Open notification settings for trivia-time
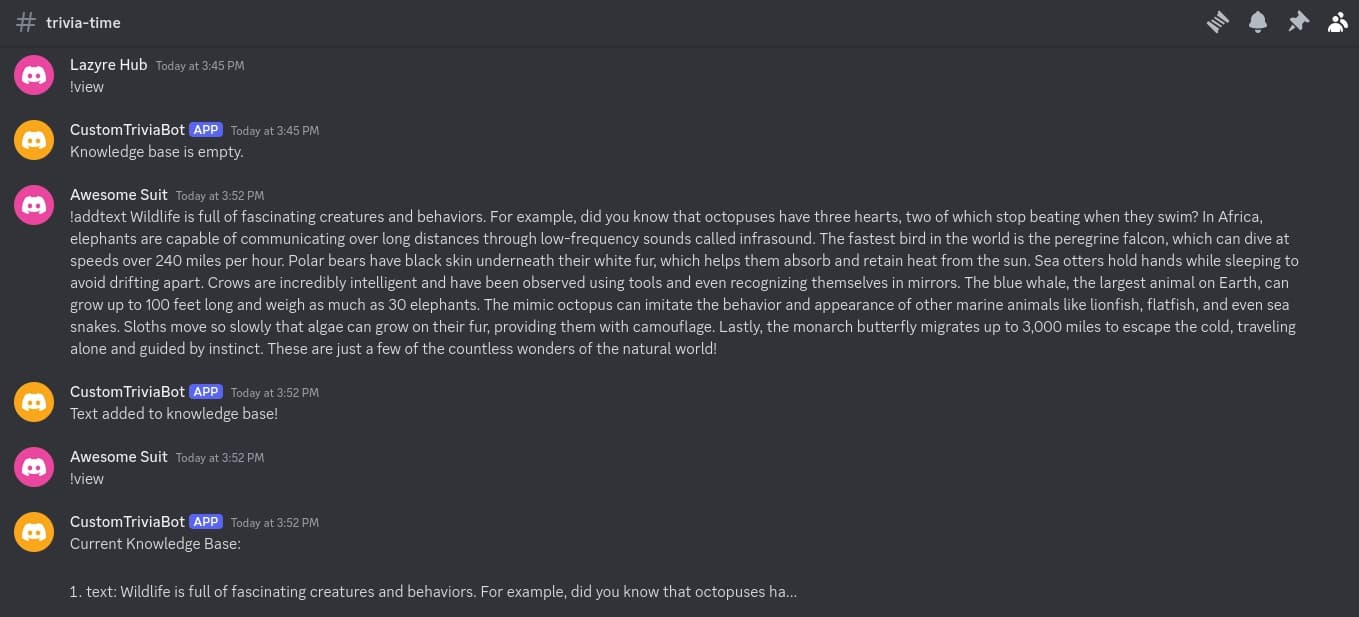The width and height of the screenshot is (1359, 617). tap(1257, 21)
